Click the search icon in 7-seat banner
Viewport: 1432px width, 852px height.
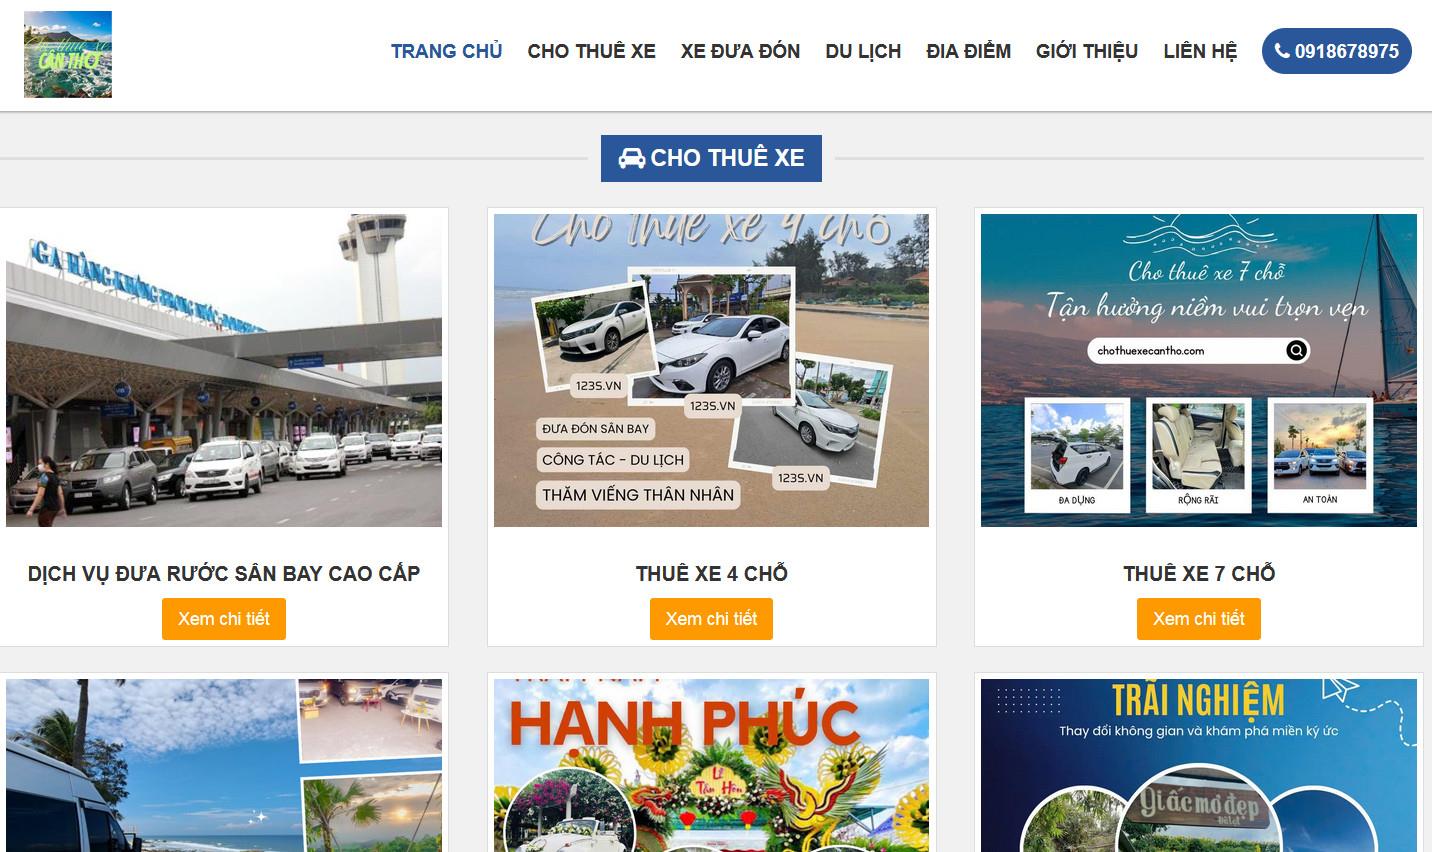coord(1296,350)
